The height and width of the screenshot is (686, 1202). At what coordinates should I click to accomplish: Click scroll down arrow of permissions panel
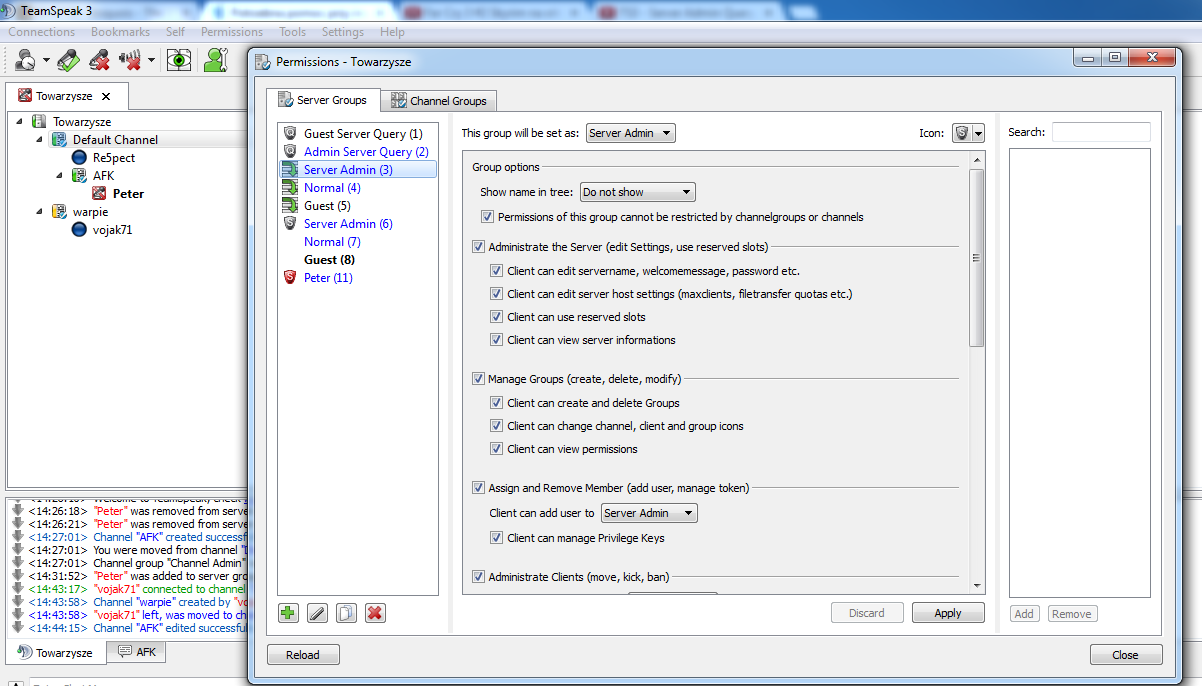click(977, 586)
